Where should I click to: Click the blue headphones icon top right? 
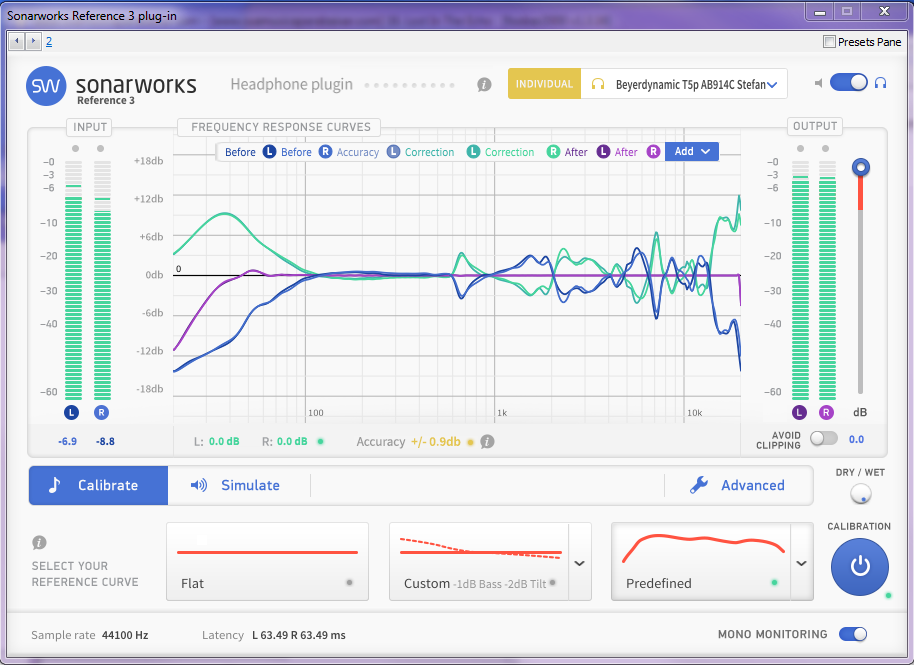[x=881, y=83]
